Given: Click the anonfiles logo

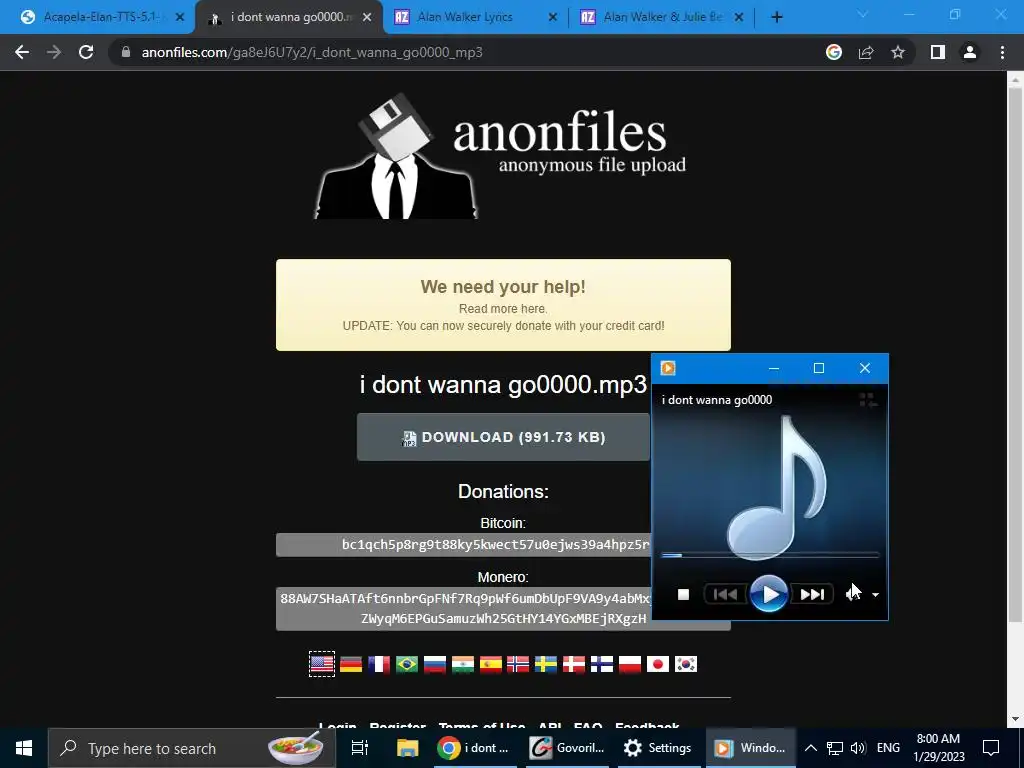Looking at the screenshot, I should pyautogui.click(x=500, y=155).
